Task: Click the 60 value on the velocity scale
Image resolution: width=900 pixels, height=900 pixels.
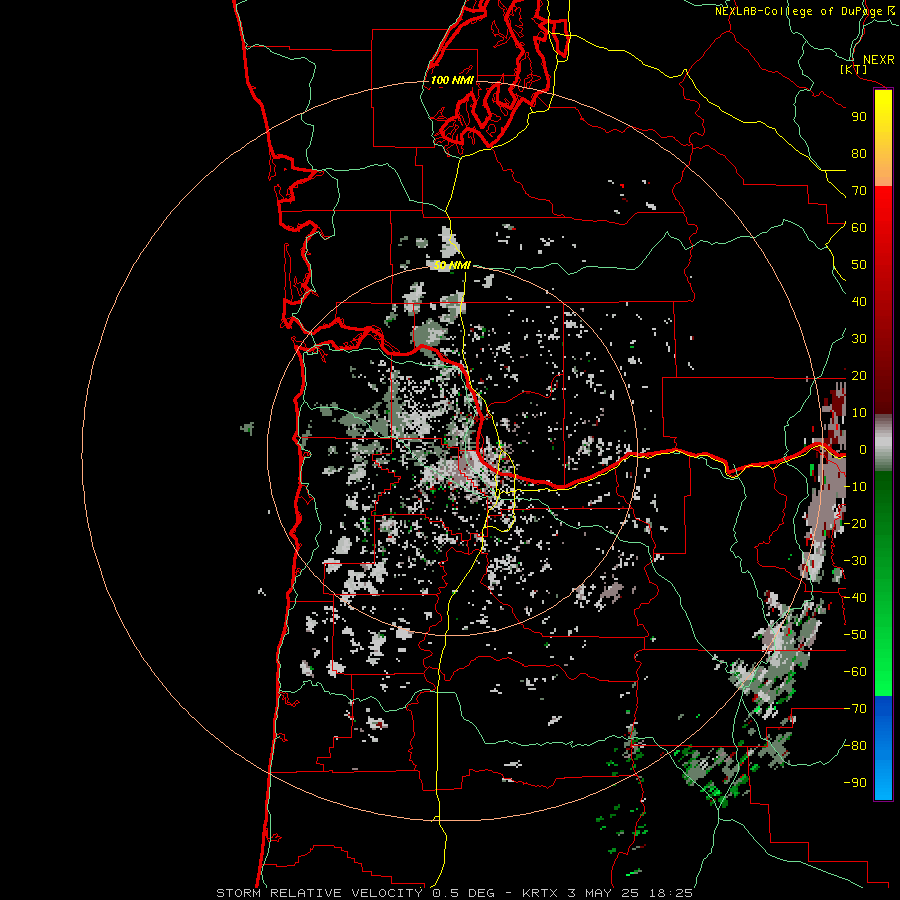Action: [x=859, y=227]
